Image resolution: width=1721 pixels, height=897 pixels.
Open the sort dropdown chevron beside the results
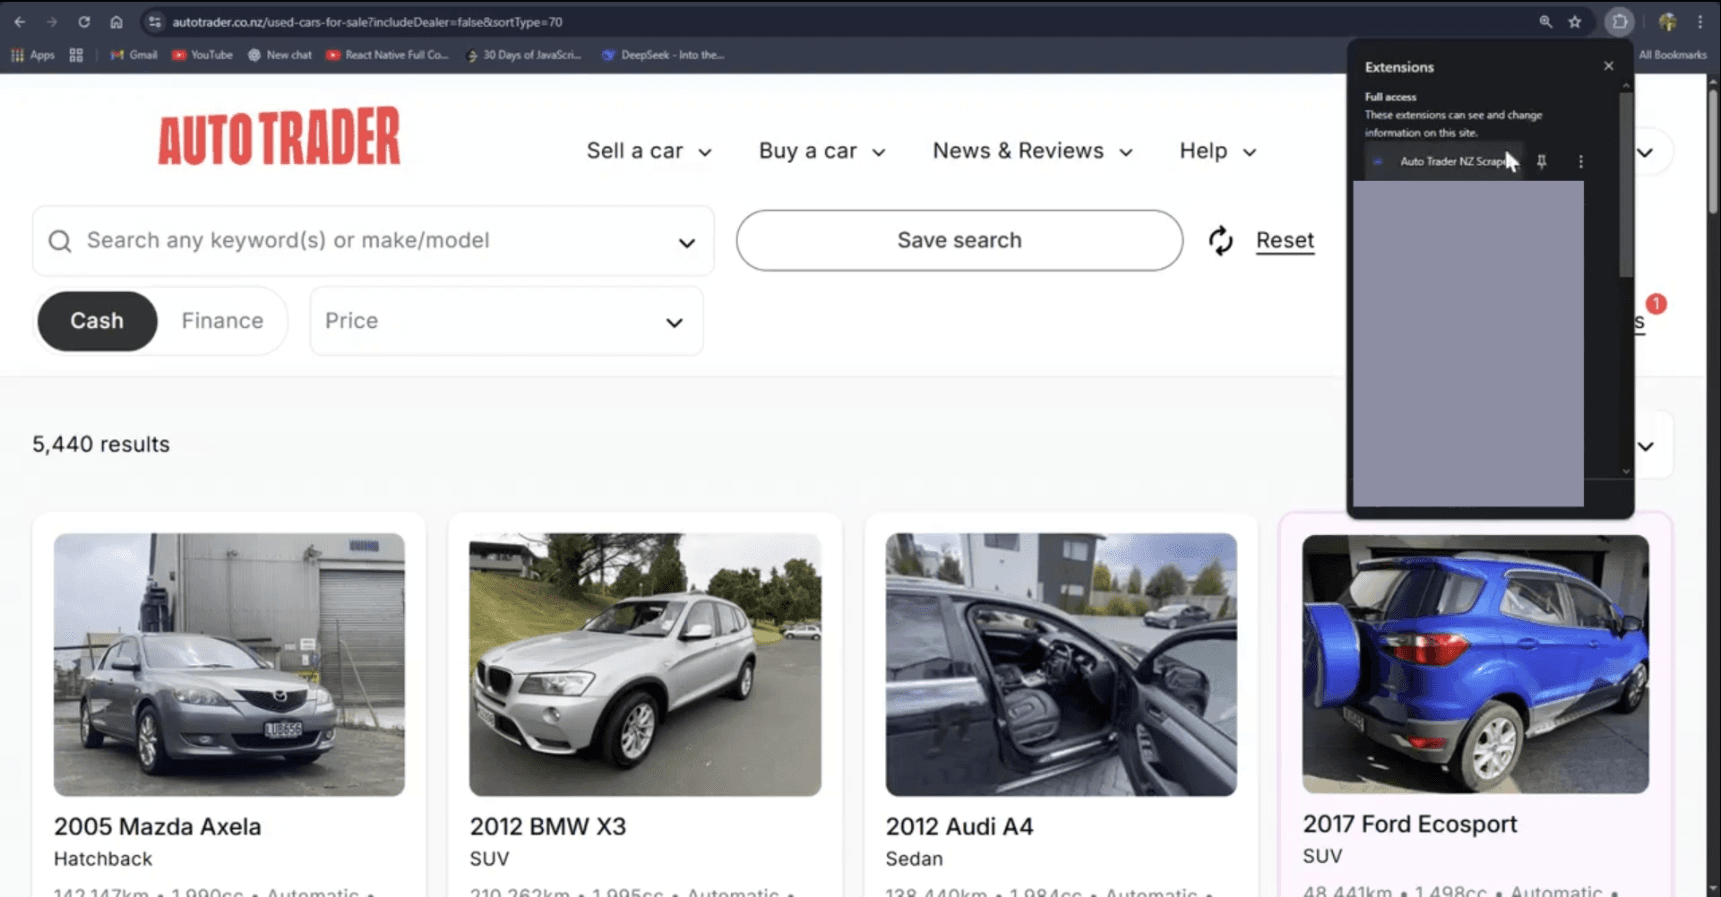[1646, 446]
